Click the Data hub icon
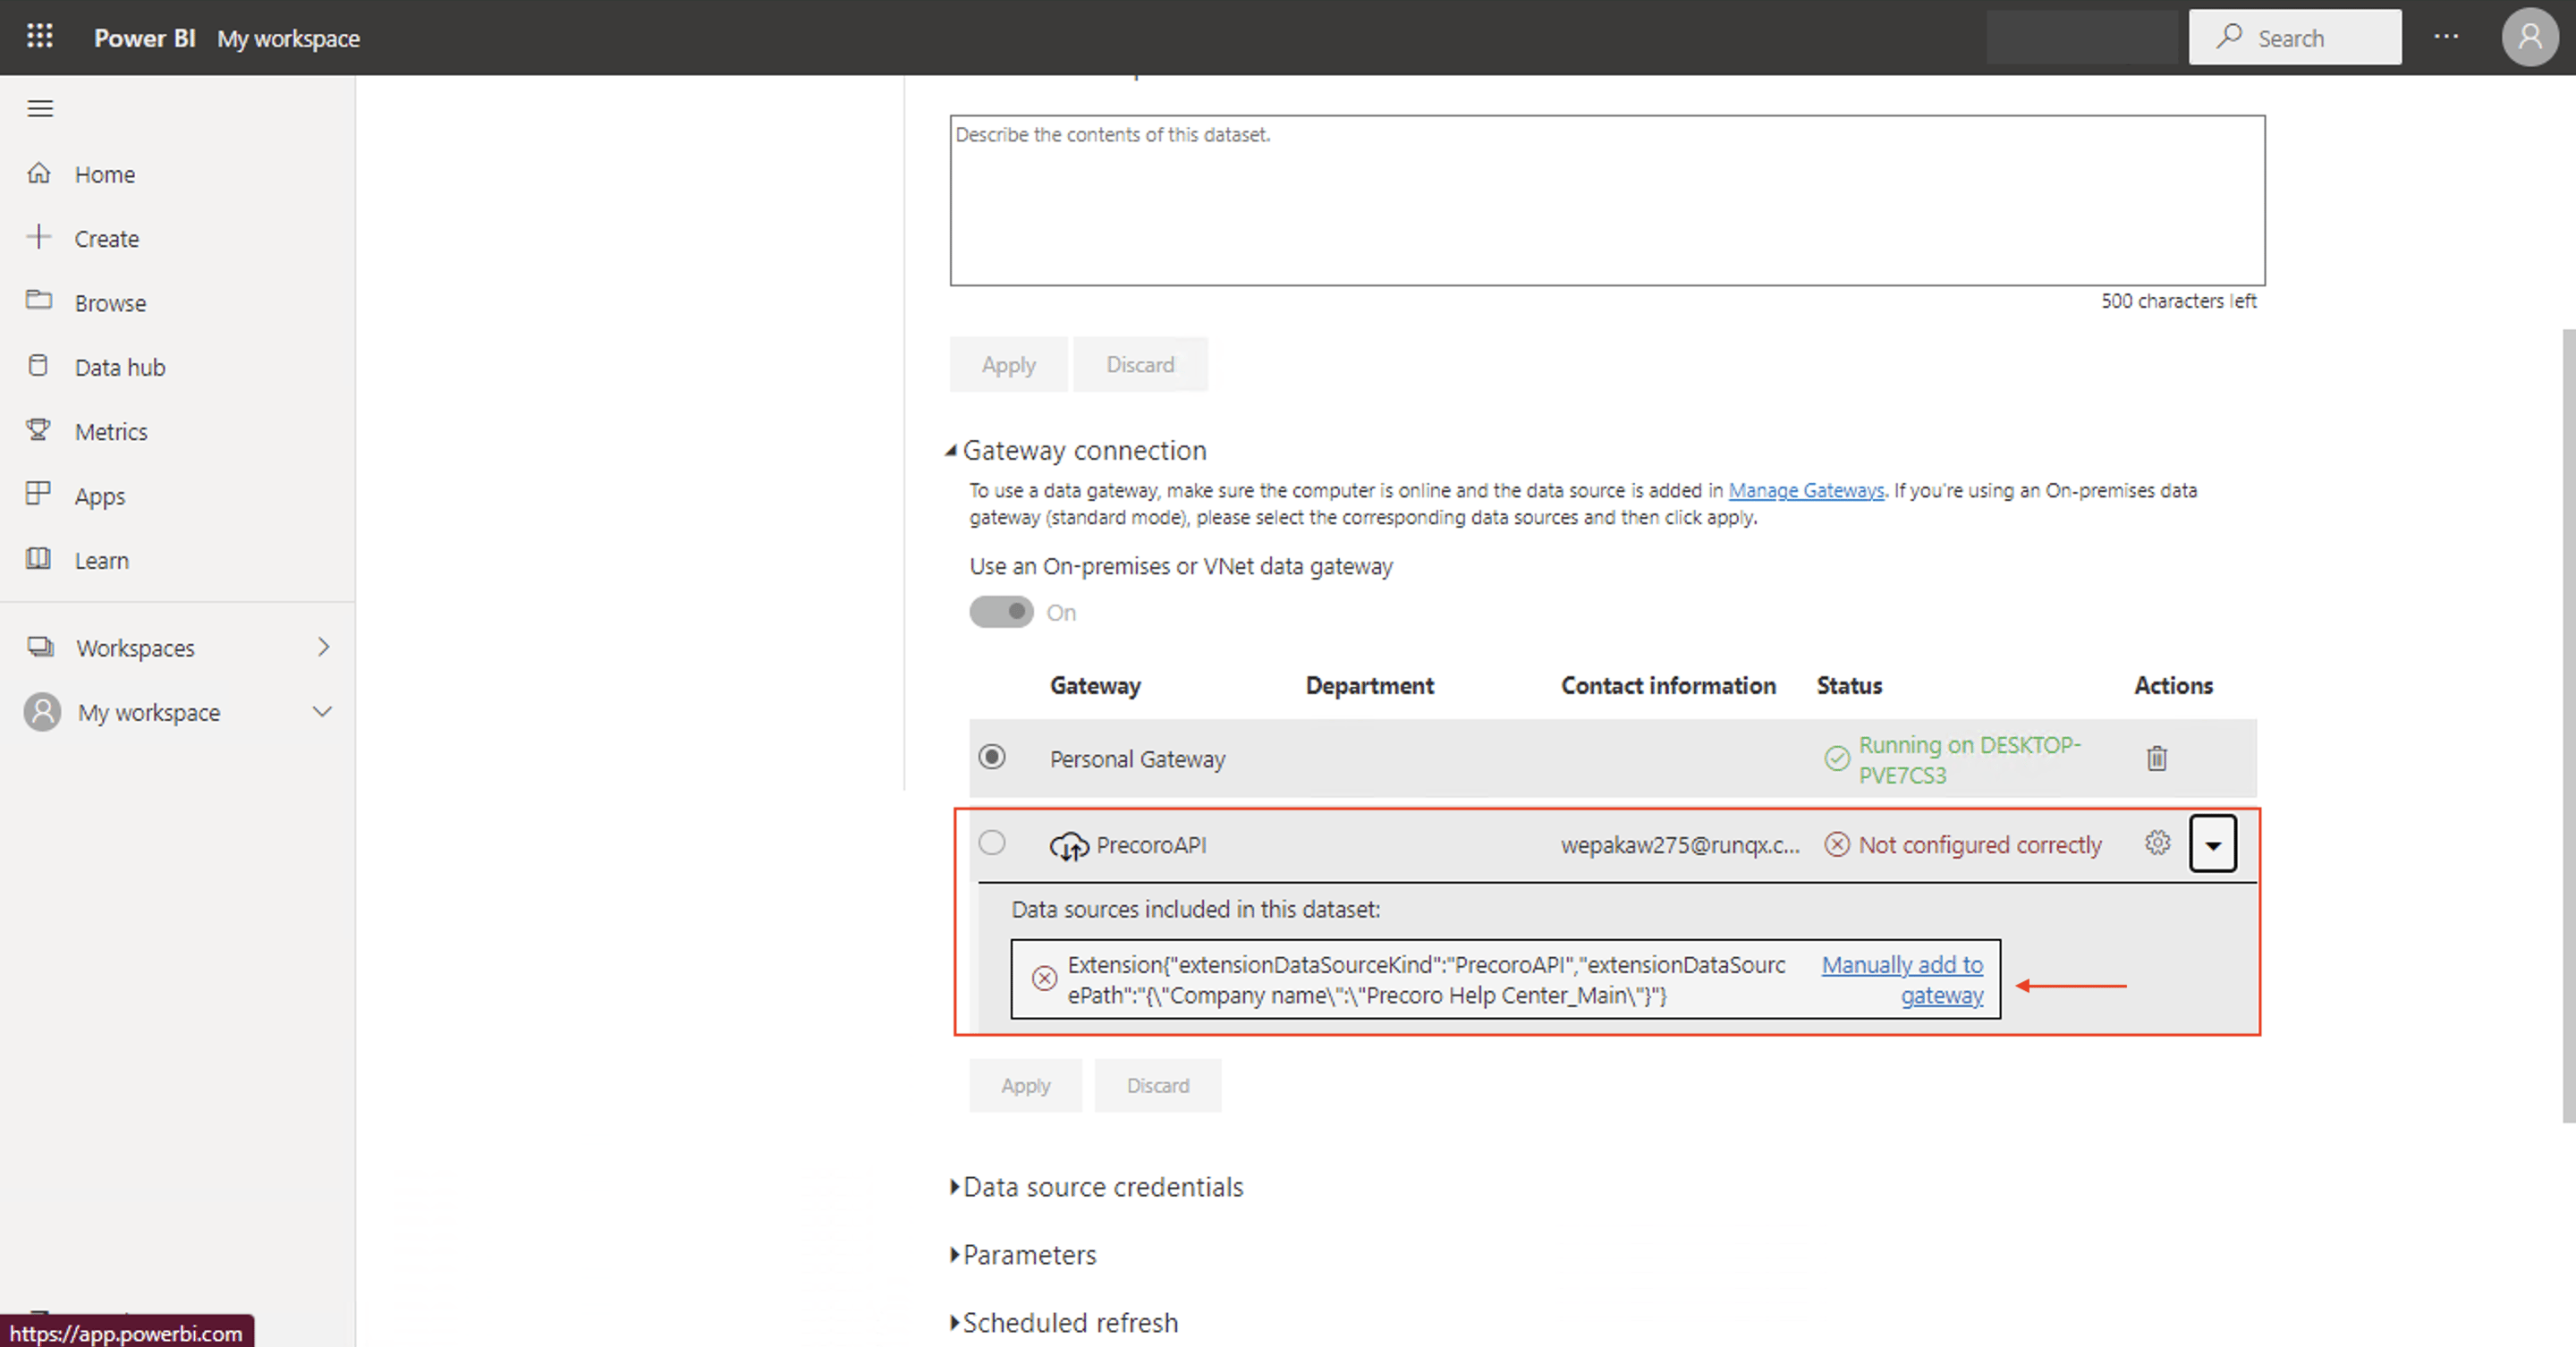This screenshot has width=2576, height=1347. coord(38,365)
